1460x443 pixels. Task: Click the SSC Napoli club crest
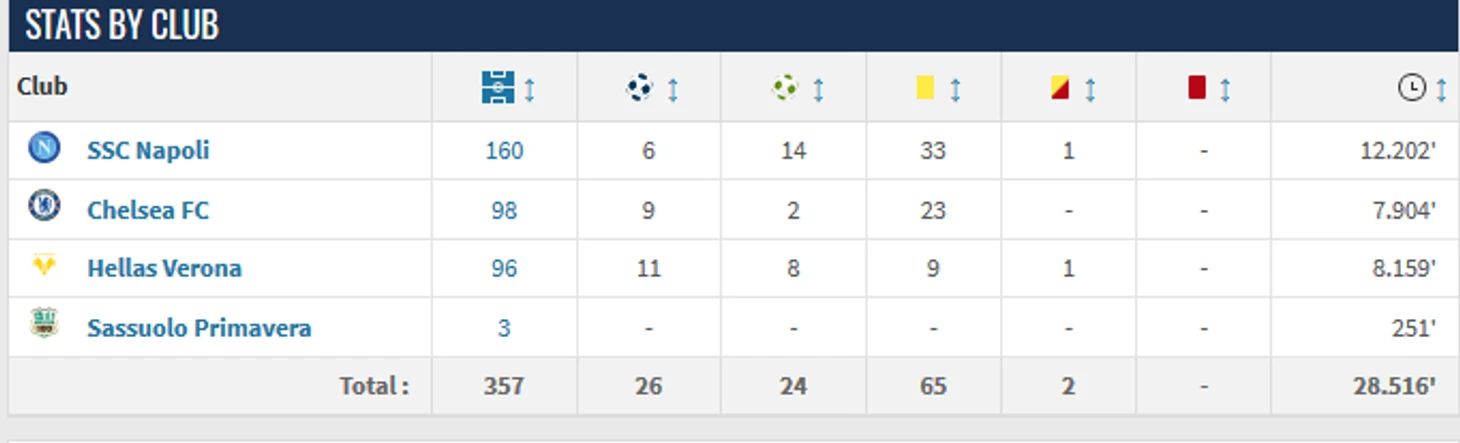pos(44,148)
